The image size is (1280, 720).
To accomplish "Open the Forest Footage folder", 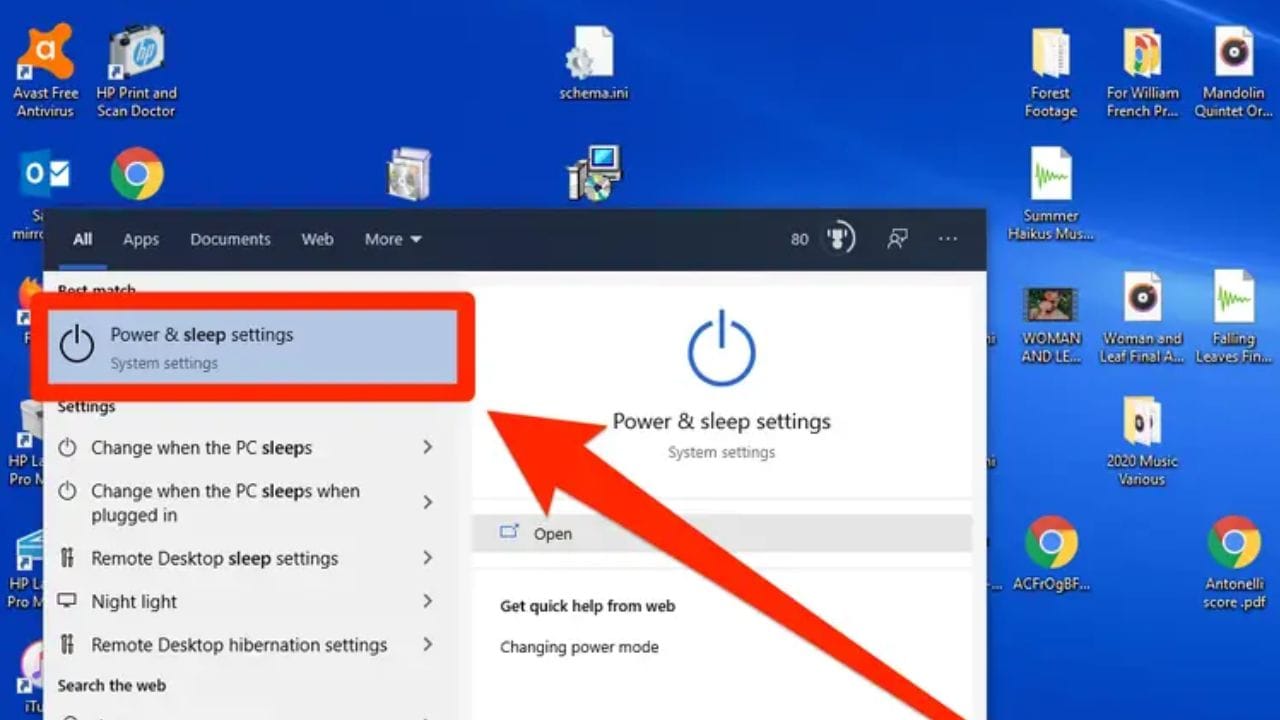I will (x=1050, y=55).
